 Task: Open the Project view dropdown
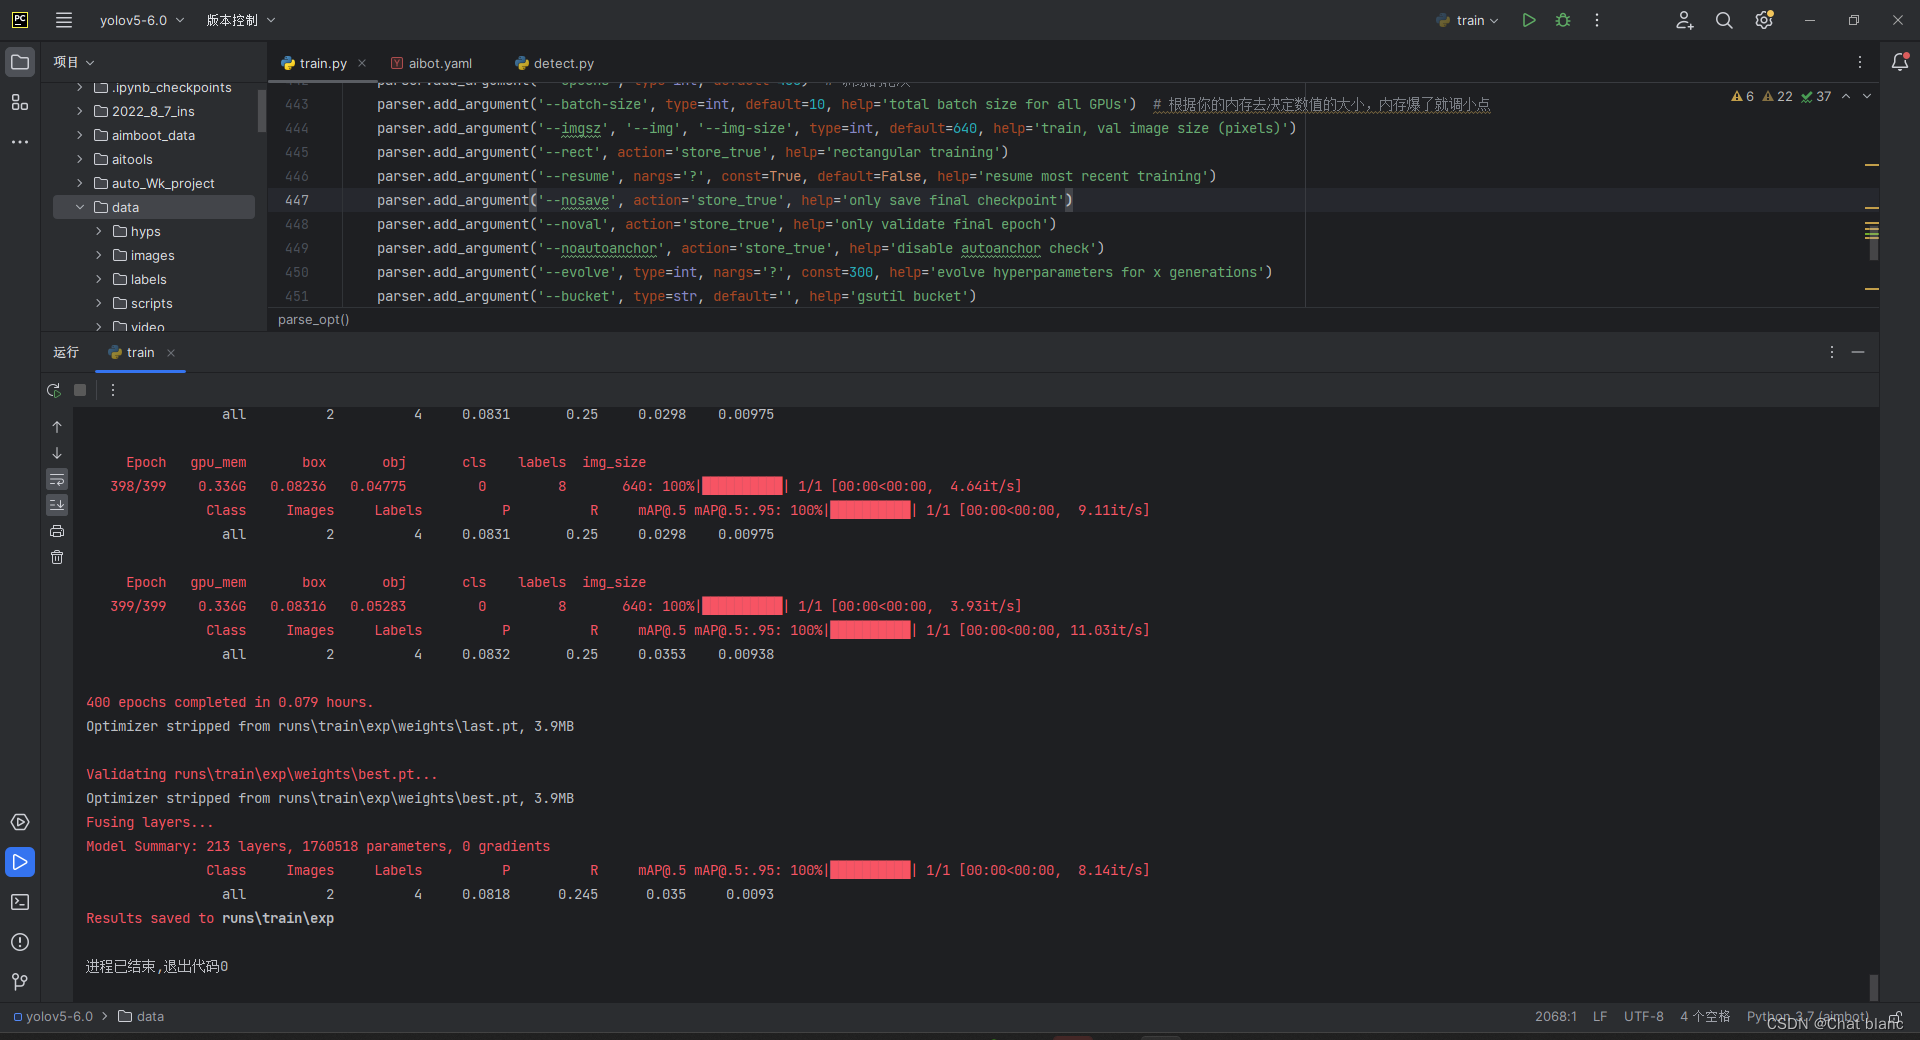click(74, 62)
